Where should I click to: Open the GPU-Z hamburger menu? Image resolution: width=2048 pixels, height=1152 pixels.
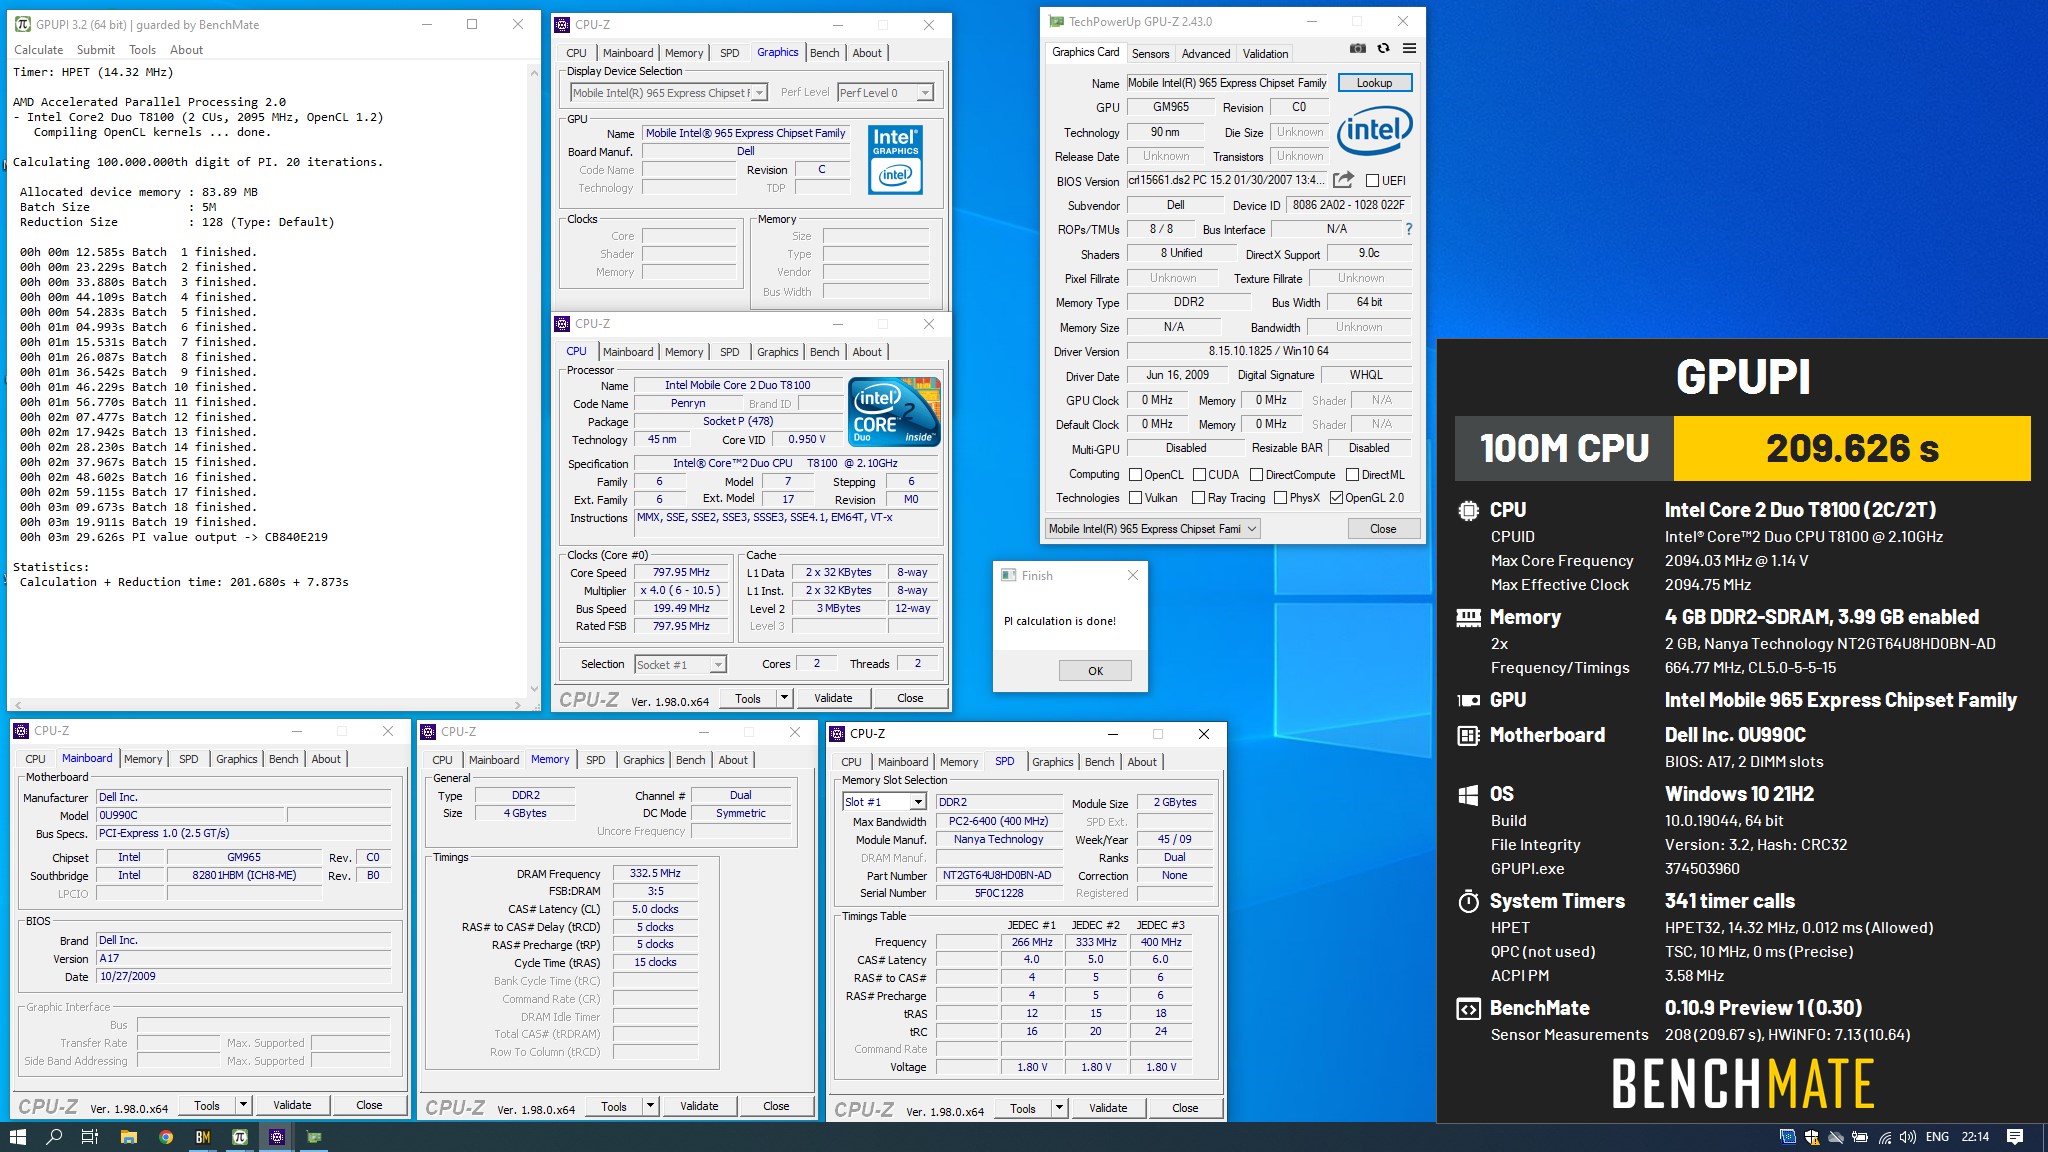point(1409,49)
